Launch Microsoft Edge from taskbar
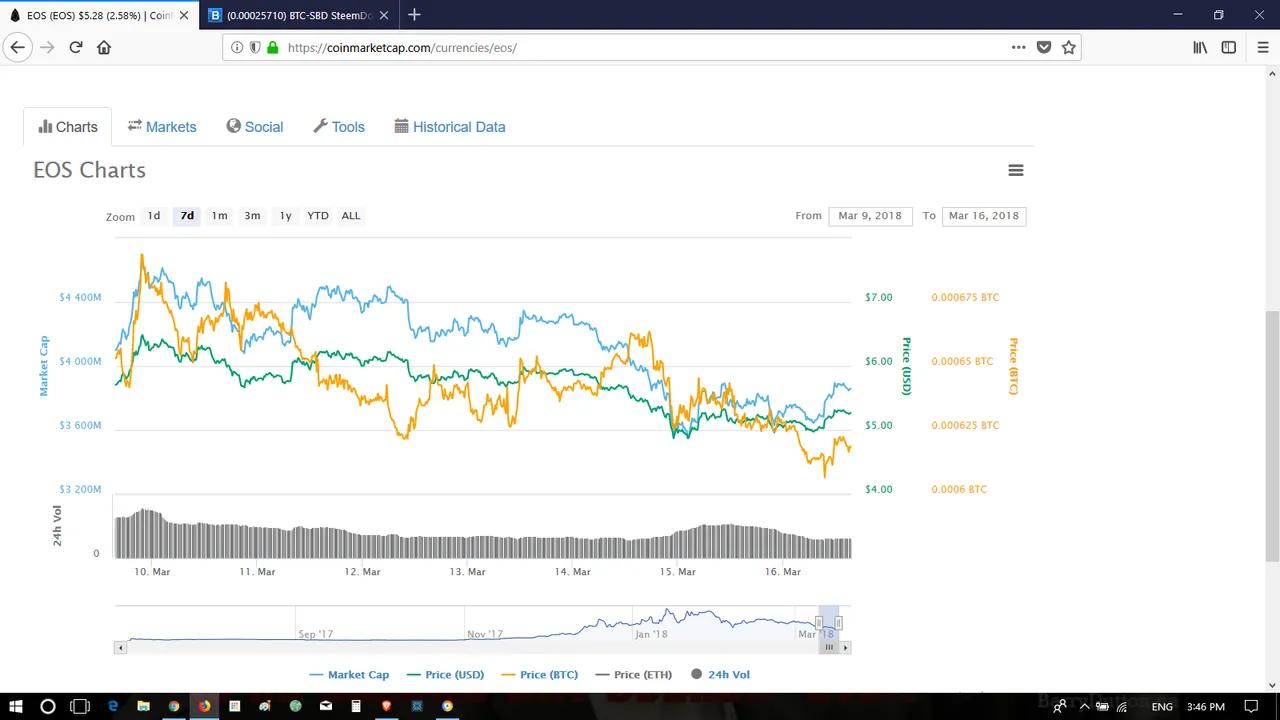 click(113, 706)
